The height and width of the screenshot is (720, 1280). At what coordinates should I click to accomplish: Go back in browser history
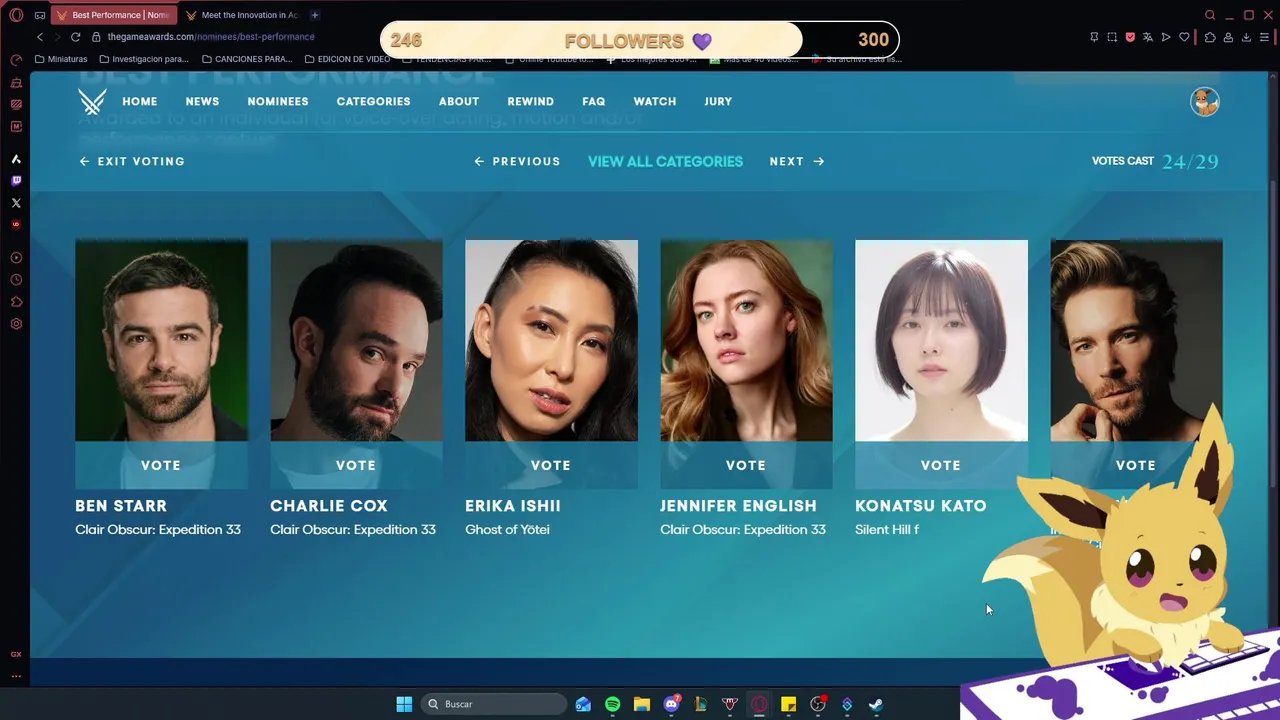[x=40, y=37]
